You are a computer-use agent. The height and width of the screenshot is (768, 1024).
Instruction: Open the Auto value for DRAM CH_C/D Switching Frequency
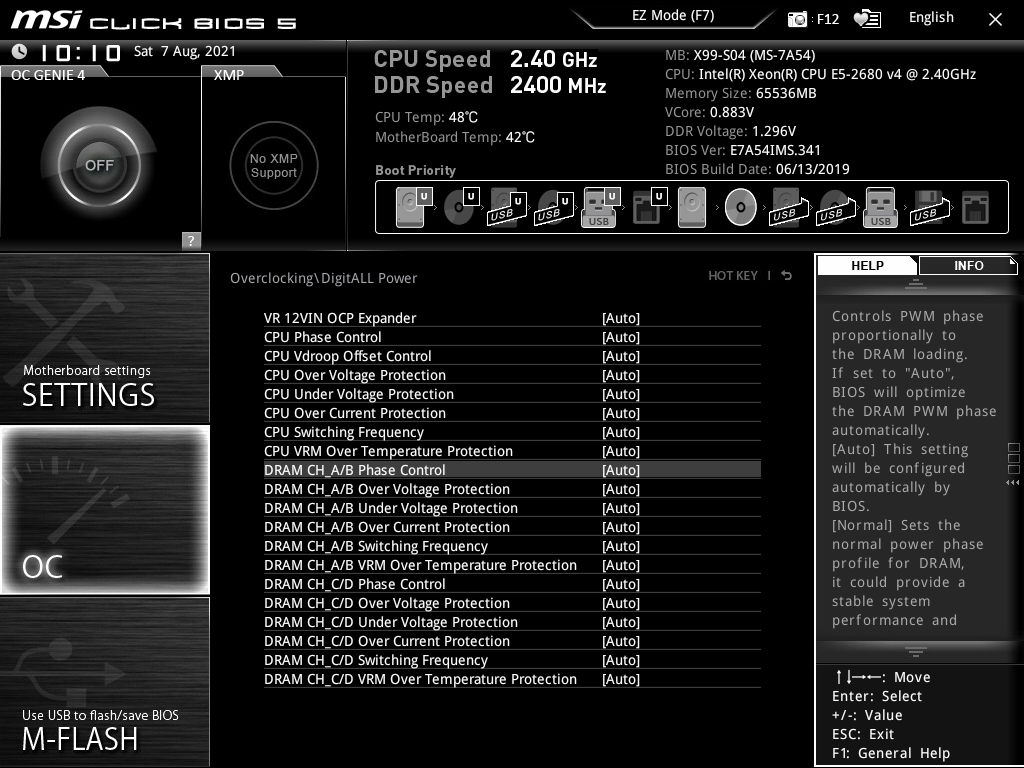(x=620, y=660)
